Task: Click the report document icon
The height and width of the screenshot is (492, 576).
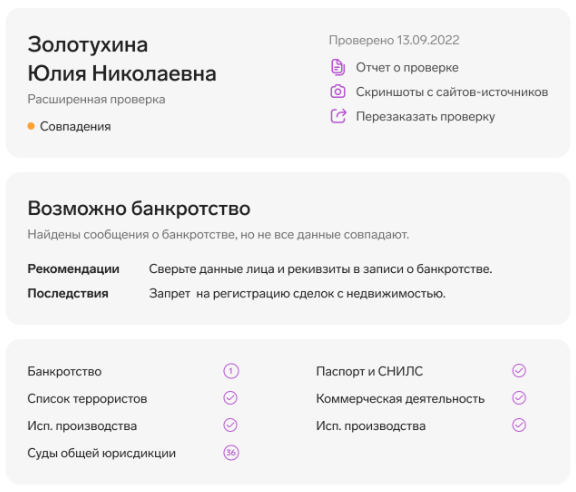Action: tap(338, 67)
